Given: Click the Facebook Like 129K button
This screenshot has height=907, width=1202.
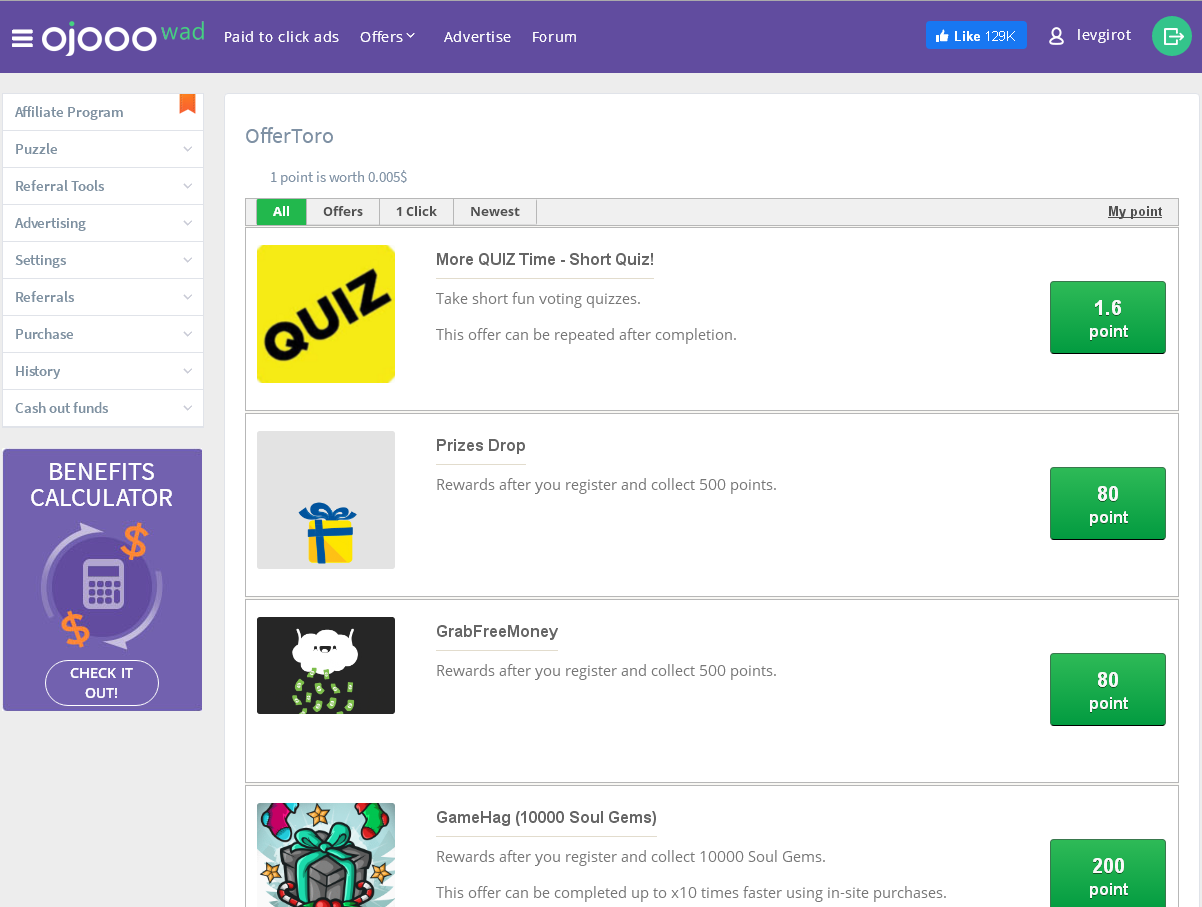Looking at the screenshot, I should pyautogui.click(x=976, y=36).
